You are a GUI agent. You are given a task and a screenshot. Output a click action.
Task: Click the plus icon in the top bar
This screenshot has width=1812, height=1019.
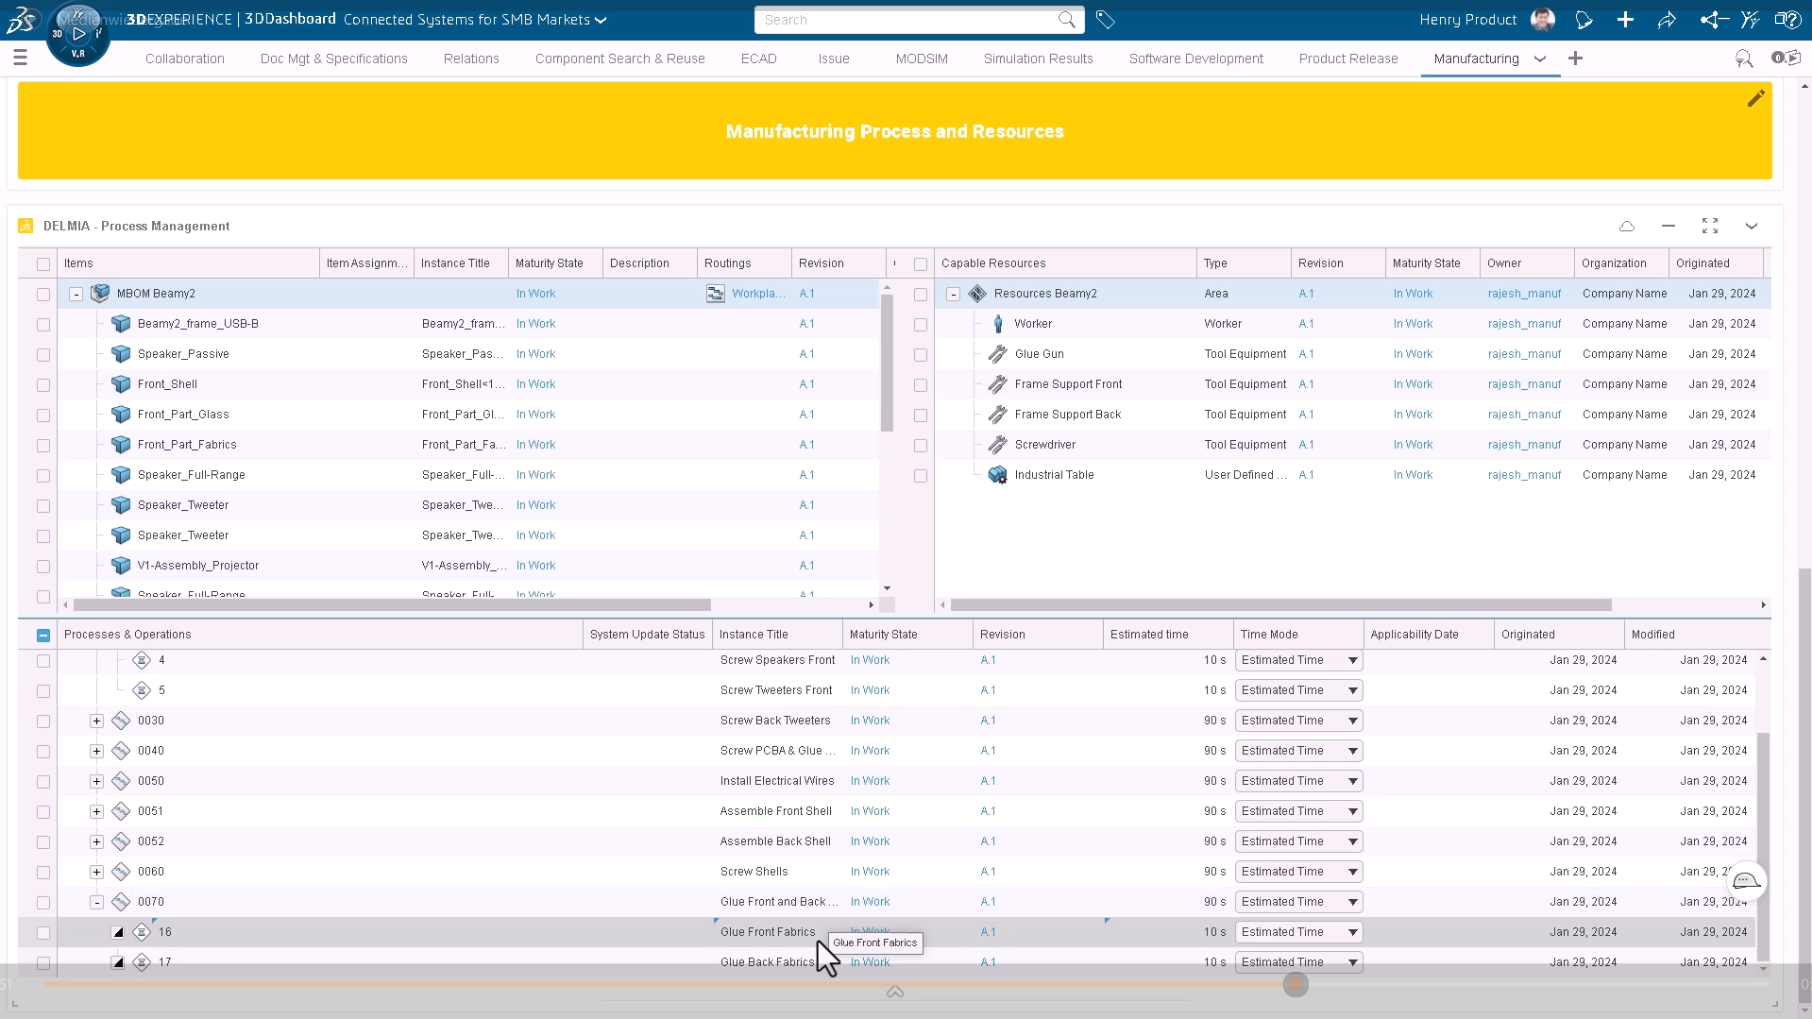(1625, 20)
